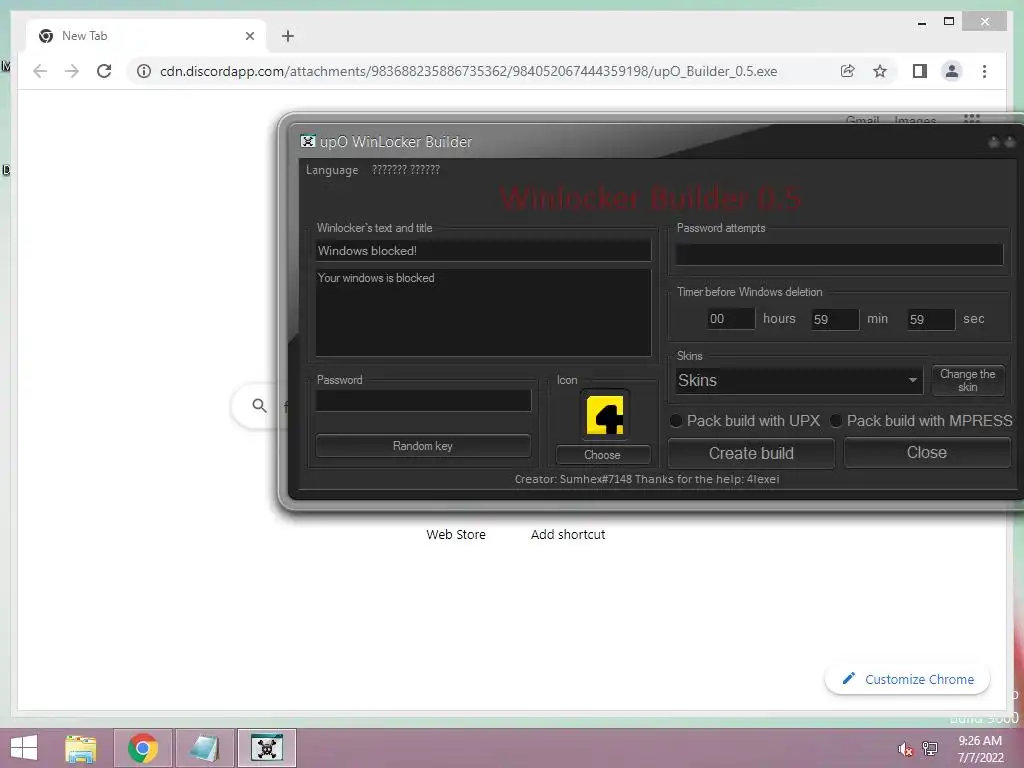The width and height of the screenshot is (1024, 768).
Task: Click the address bar URL
Action: click(x=468, y=71)
